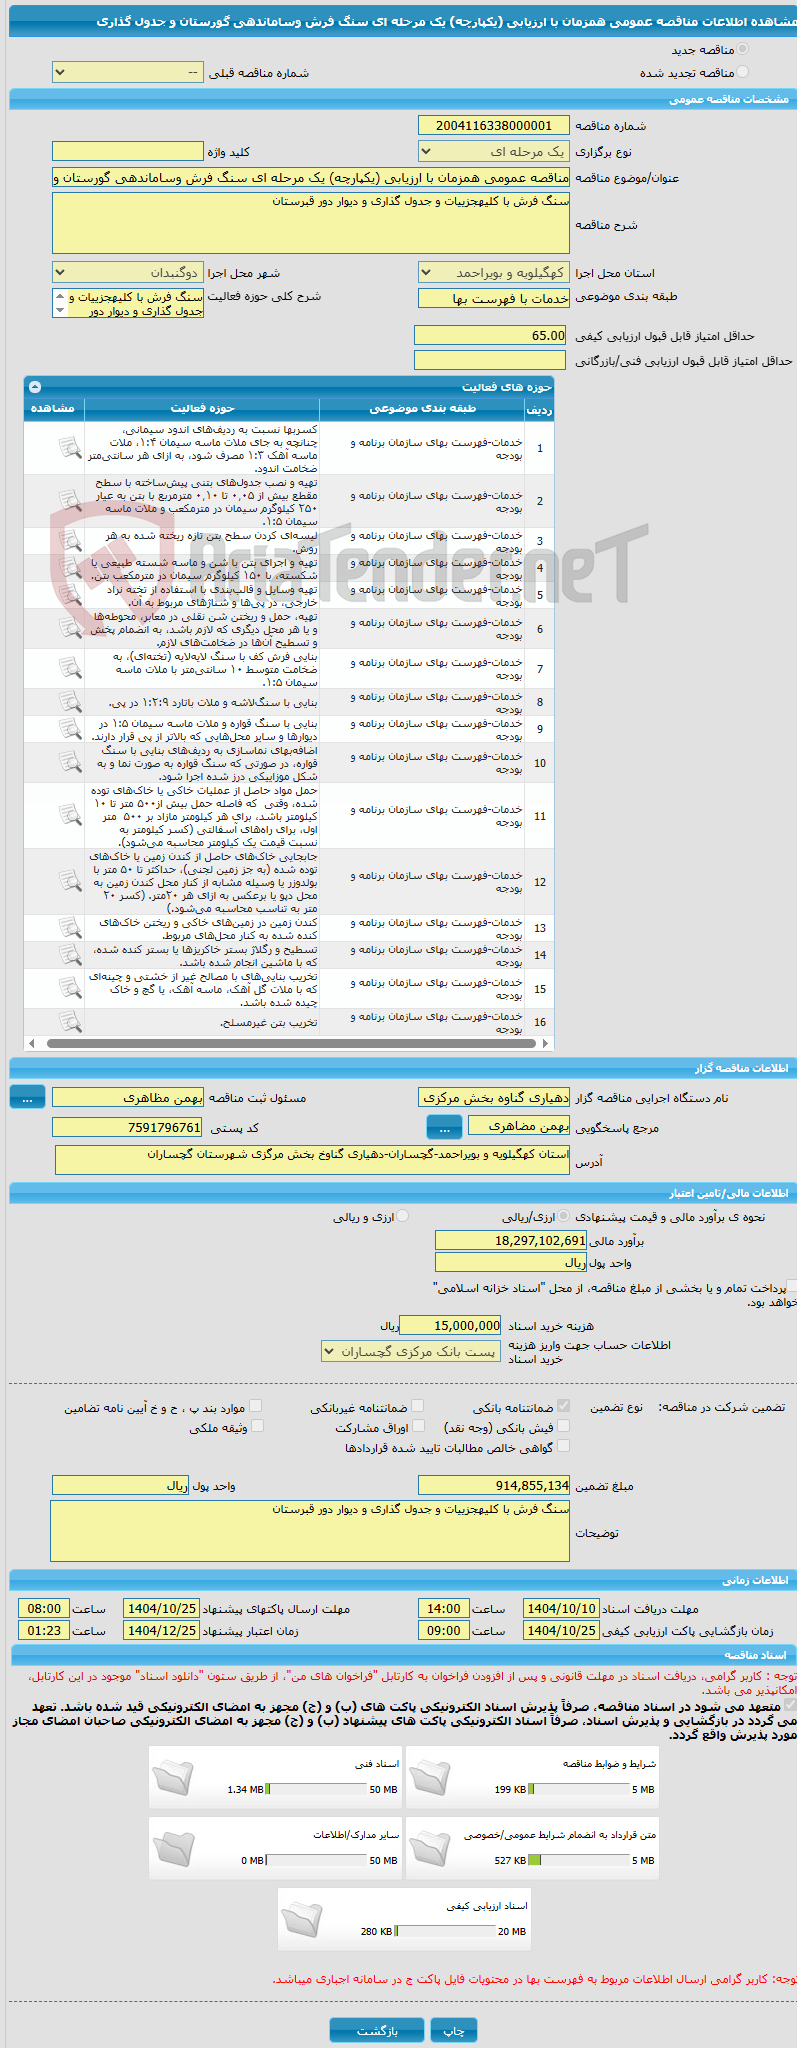Step down the شرح کلی حوزه فعالیت list
The image size is (797, 2048).
(59, 311)
